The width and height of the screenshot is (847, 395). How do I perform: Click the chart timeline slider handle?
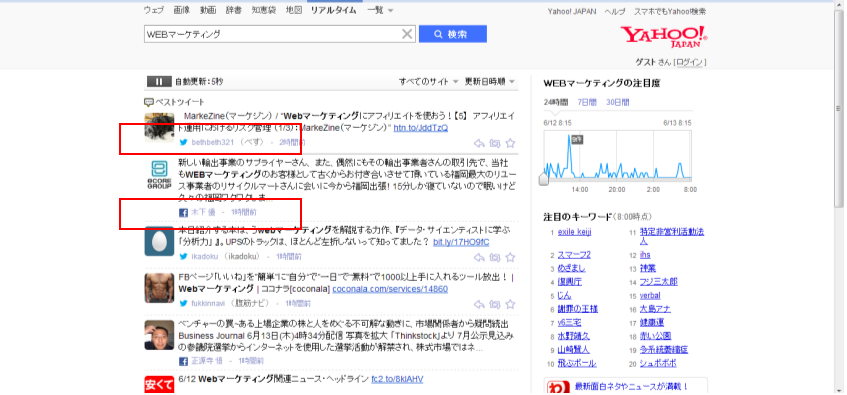[x=543, y=179]
